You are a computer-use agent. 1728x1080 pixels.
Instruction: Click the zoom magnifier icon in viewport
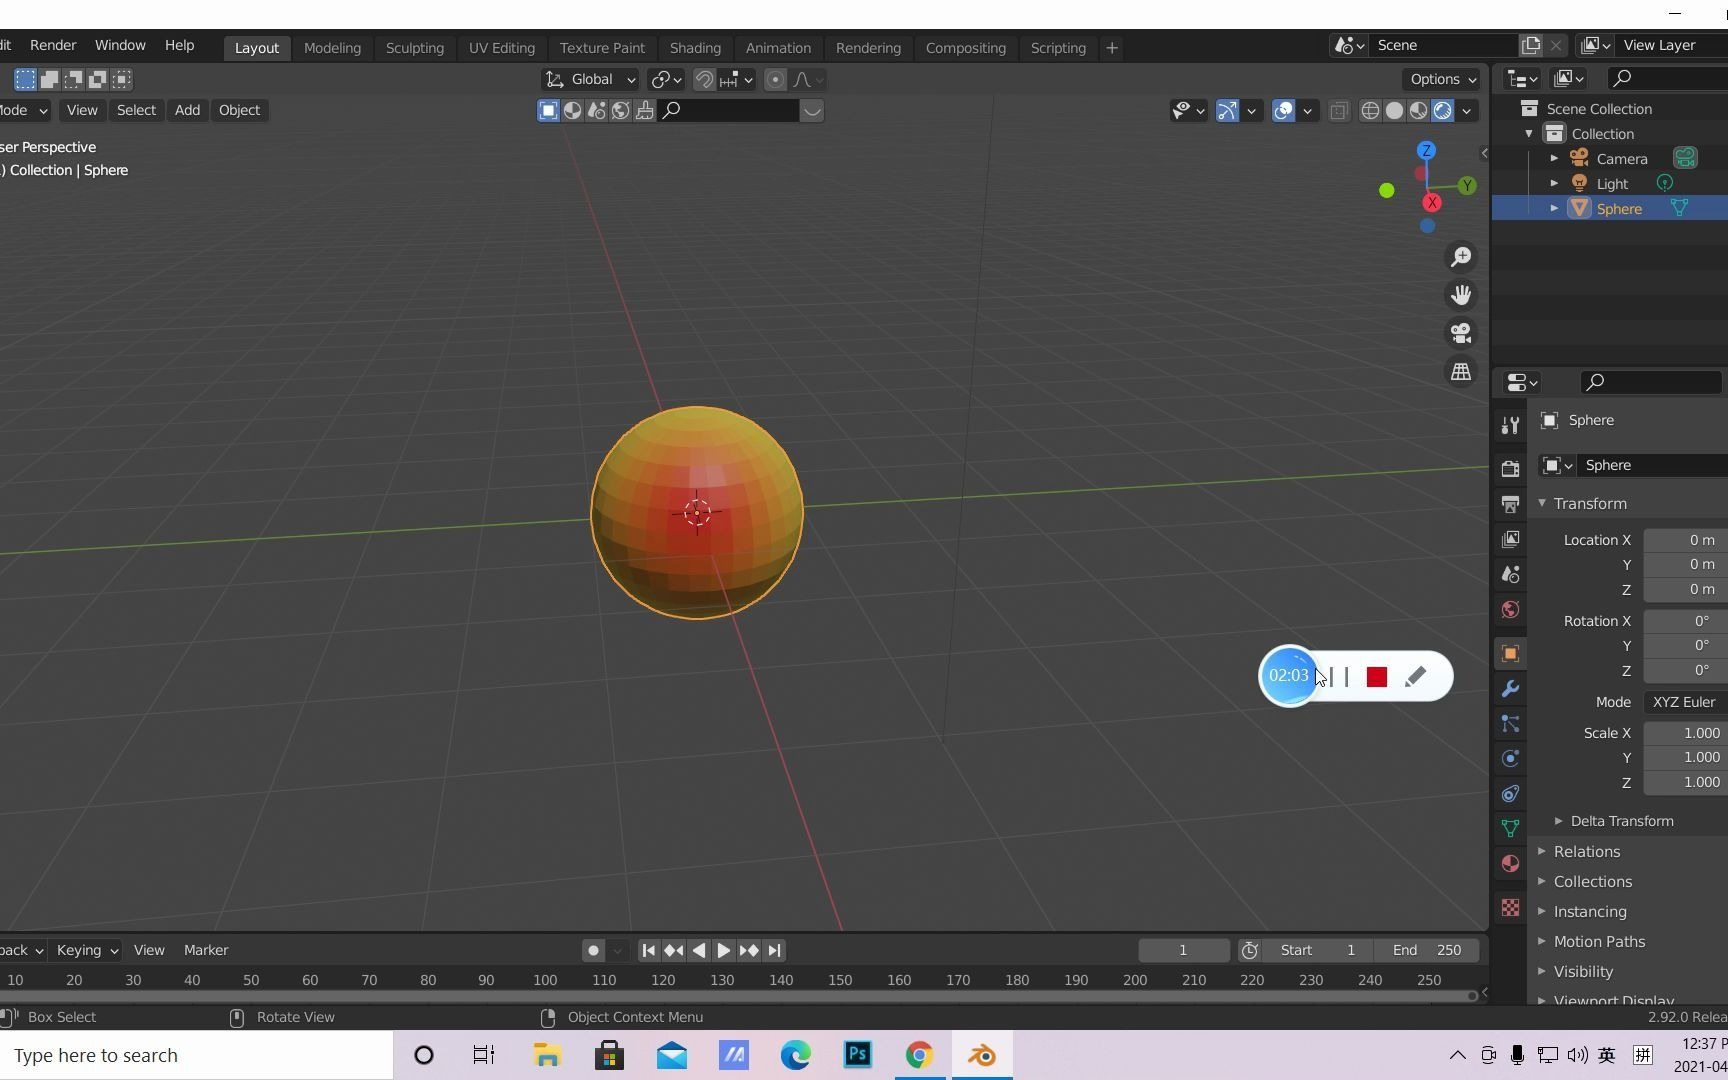pos(1460,257)
